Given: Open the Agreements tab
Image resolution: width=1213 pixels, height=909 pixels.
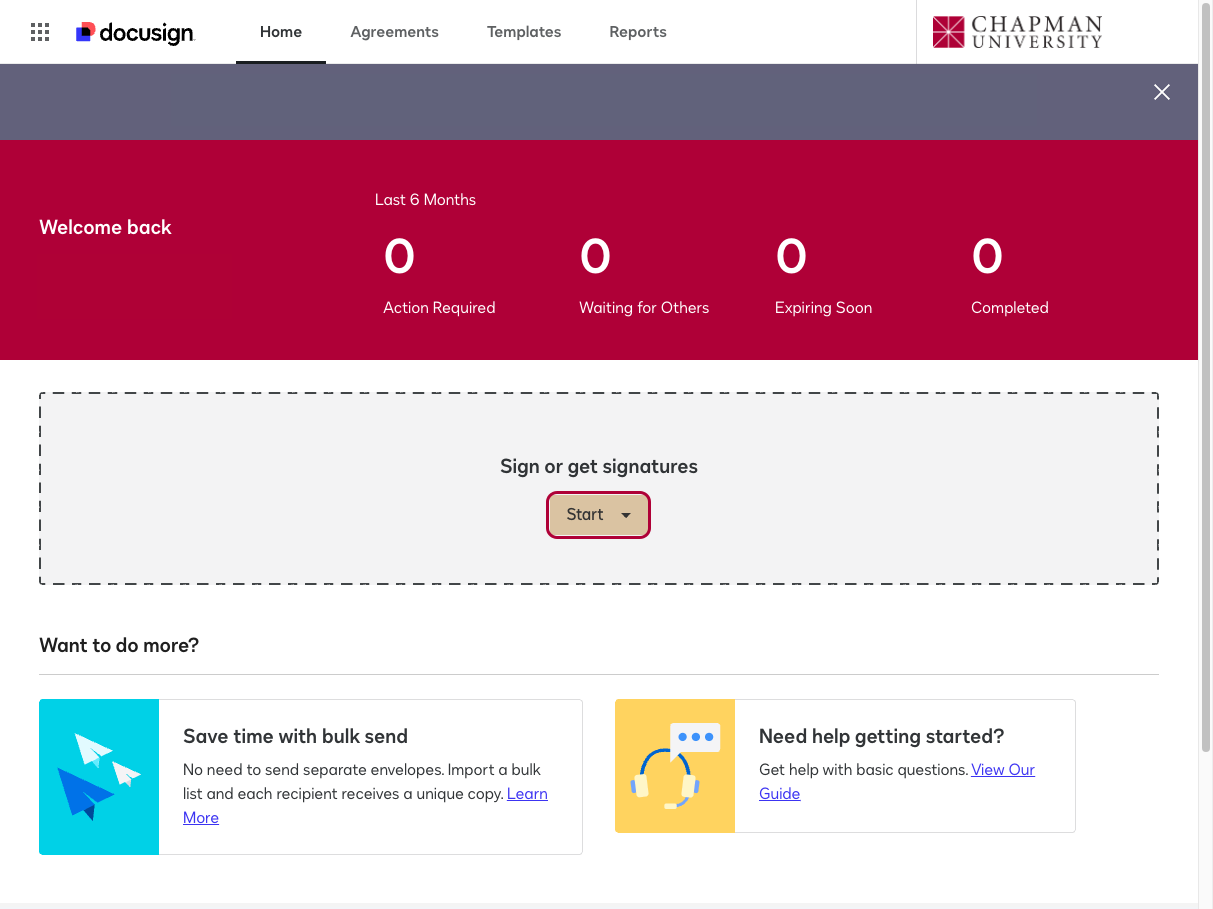Looking at the screenshot, I should coord(394,32).
